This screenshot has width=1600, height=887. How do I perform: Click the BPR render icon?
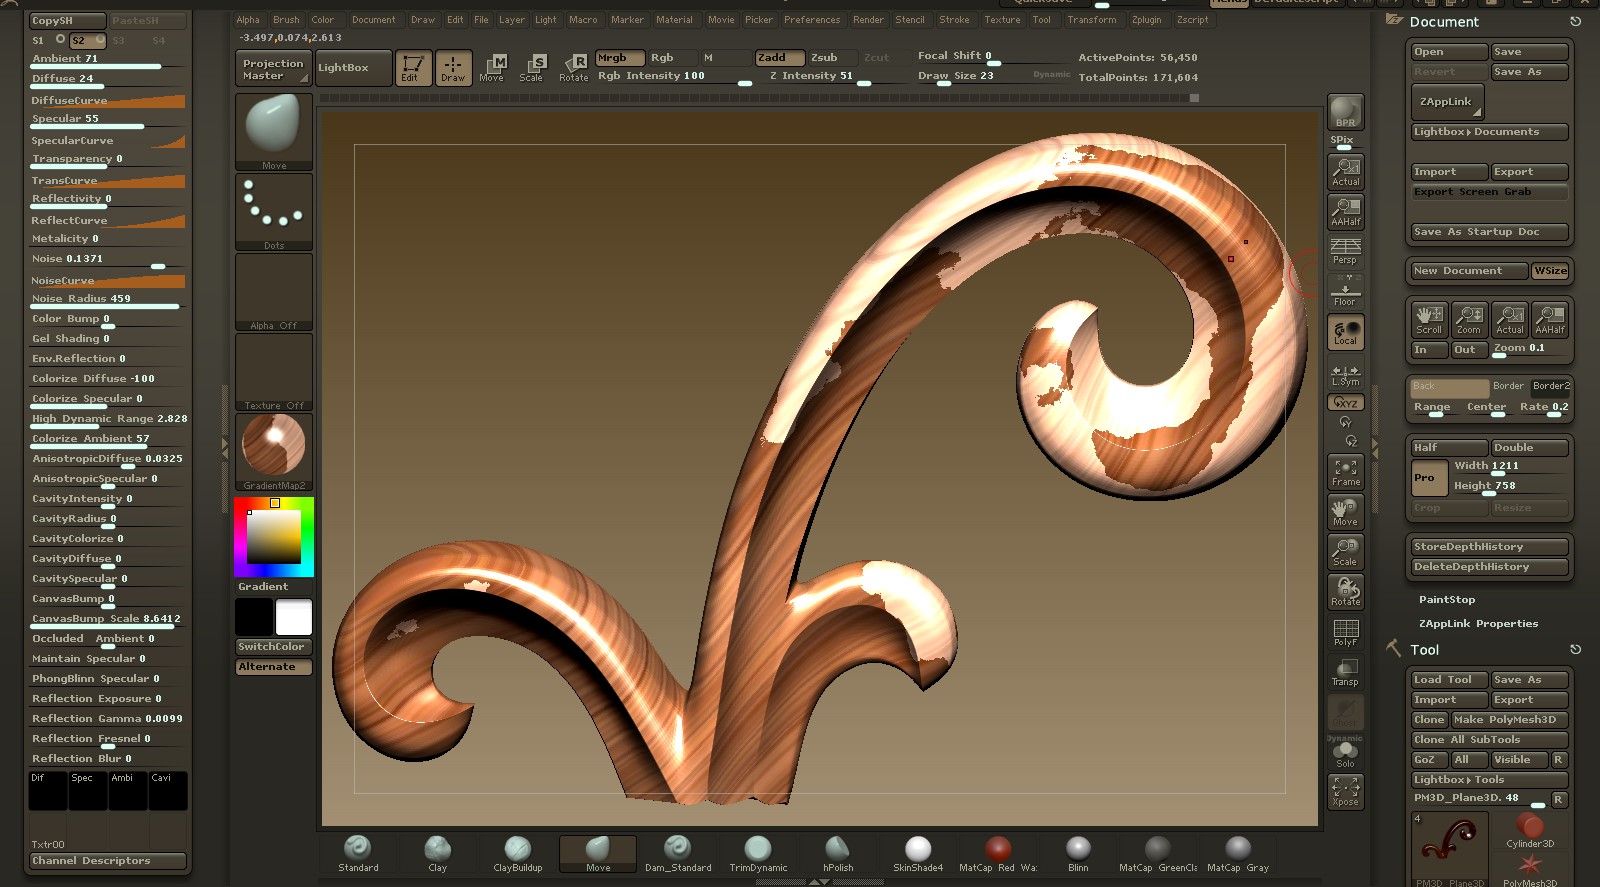[1345, 111]
